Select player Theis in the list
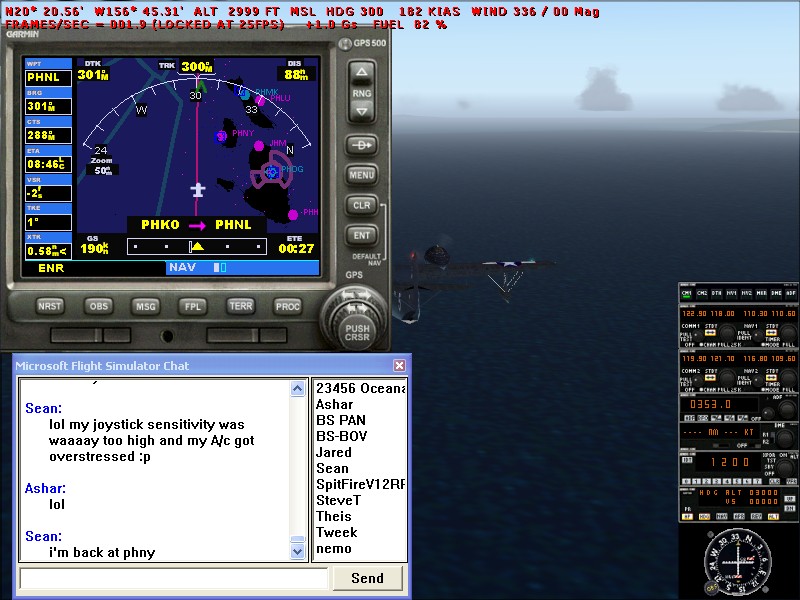Image resolution: width=800 pixels, height=600 pixels. 334,516
